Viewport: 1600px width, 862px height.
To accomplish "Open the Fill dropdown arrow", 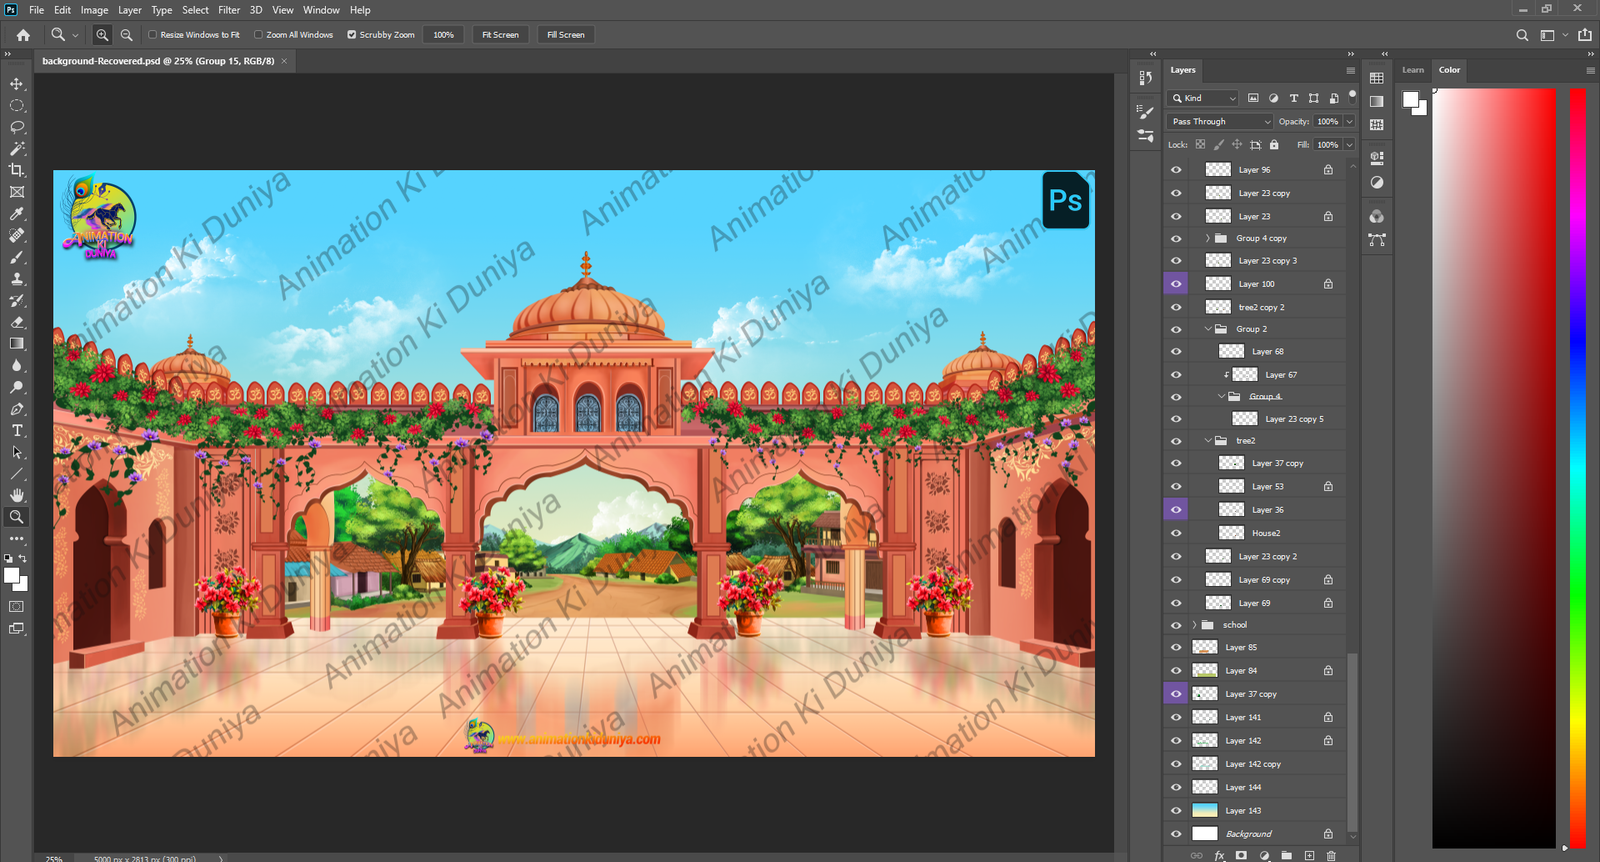I will tap(1349, 145).
